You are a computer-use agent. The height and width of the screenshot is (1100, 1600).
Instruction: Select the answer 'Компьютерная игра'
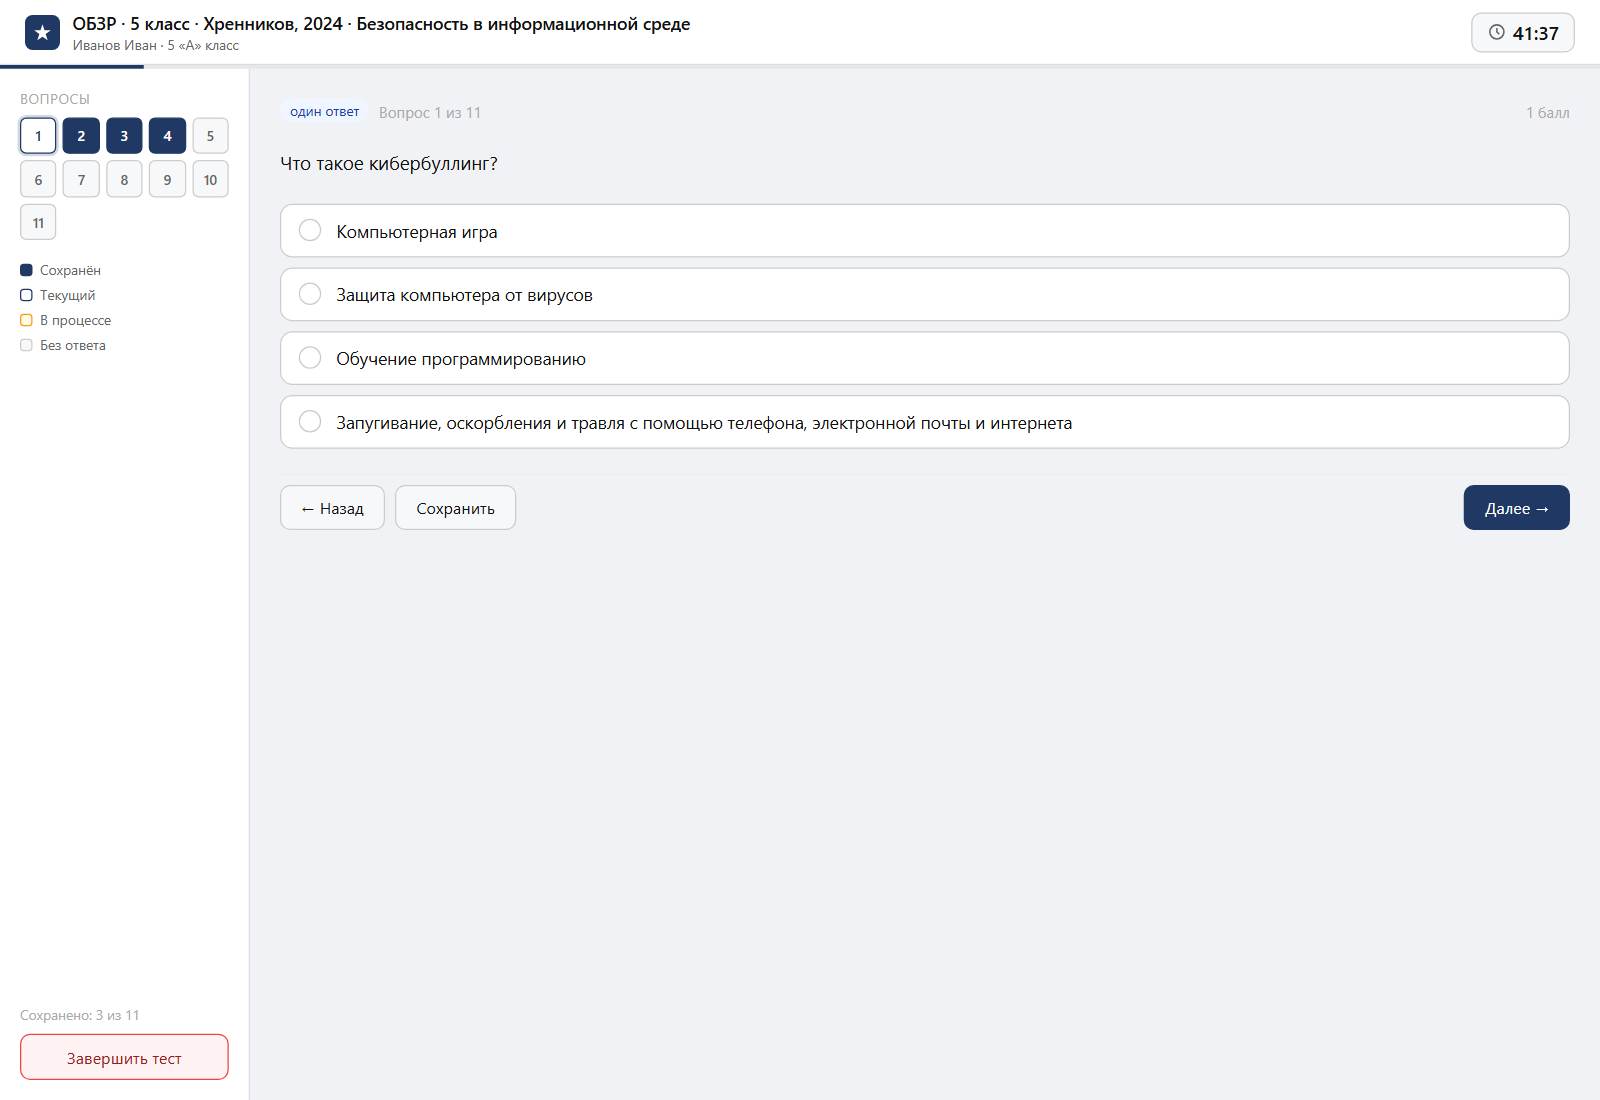click(924, 231)
